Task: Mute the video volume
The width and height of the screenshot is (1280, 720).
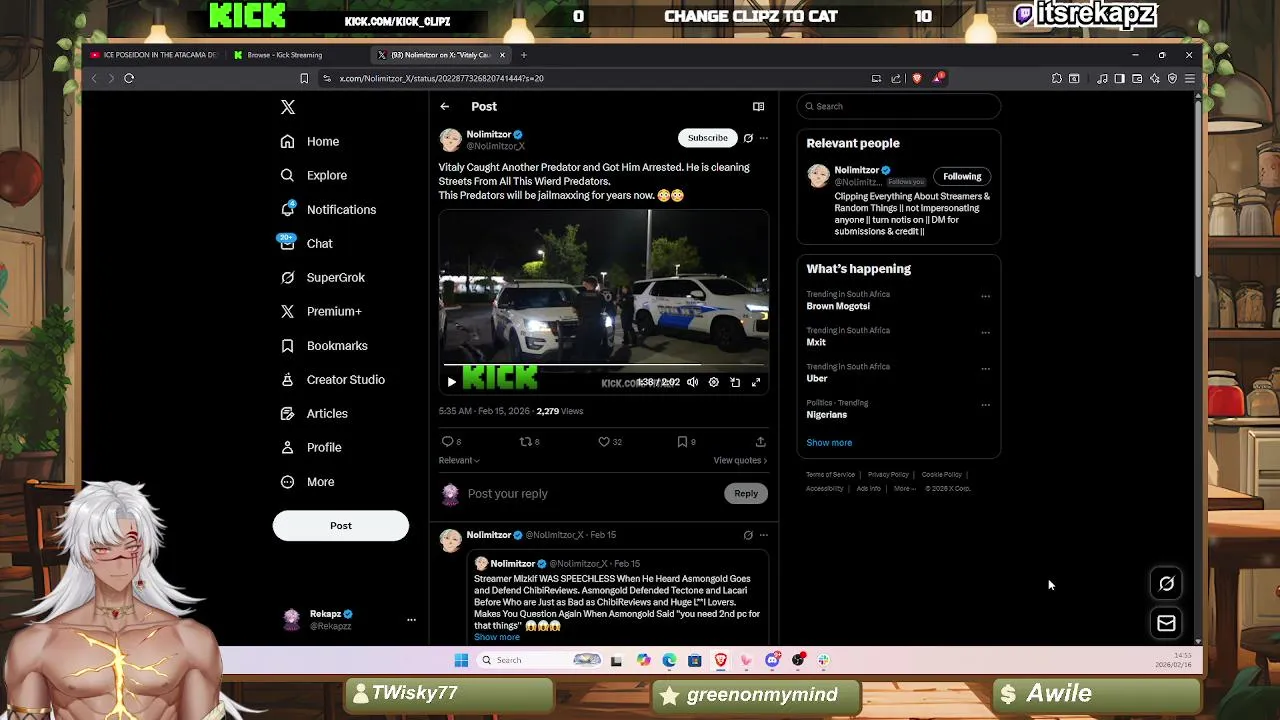Action: coord(692,382)
